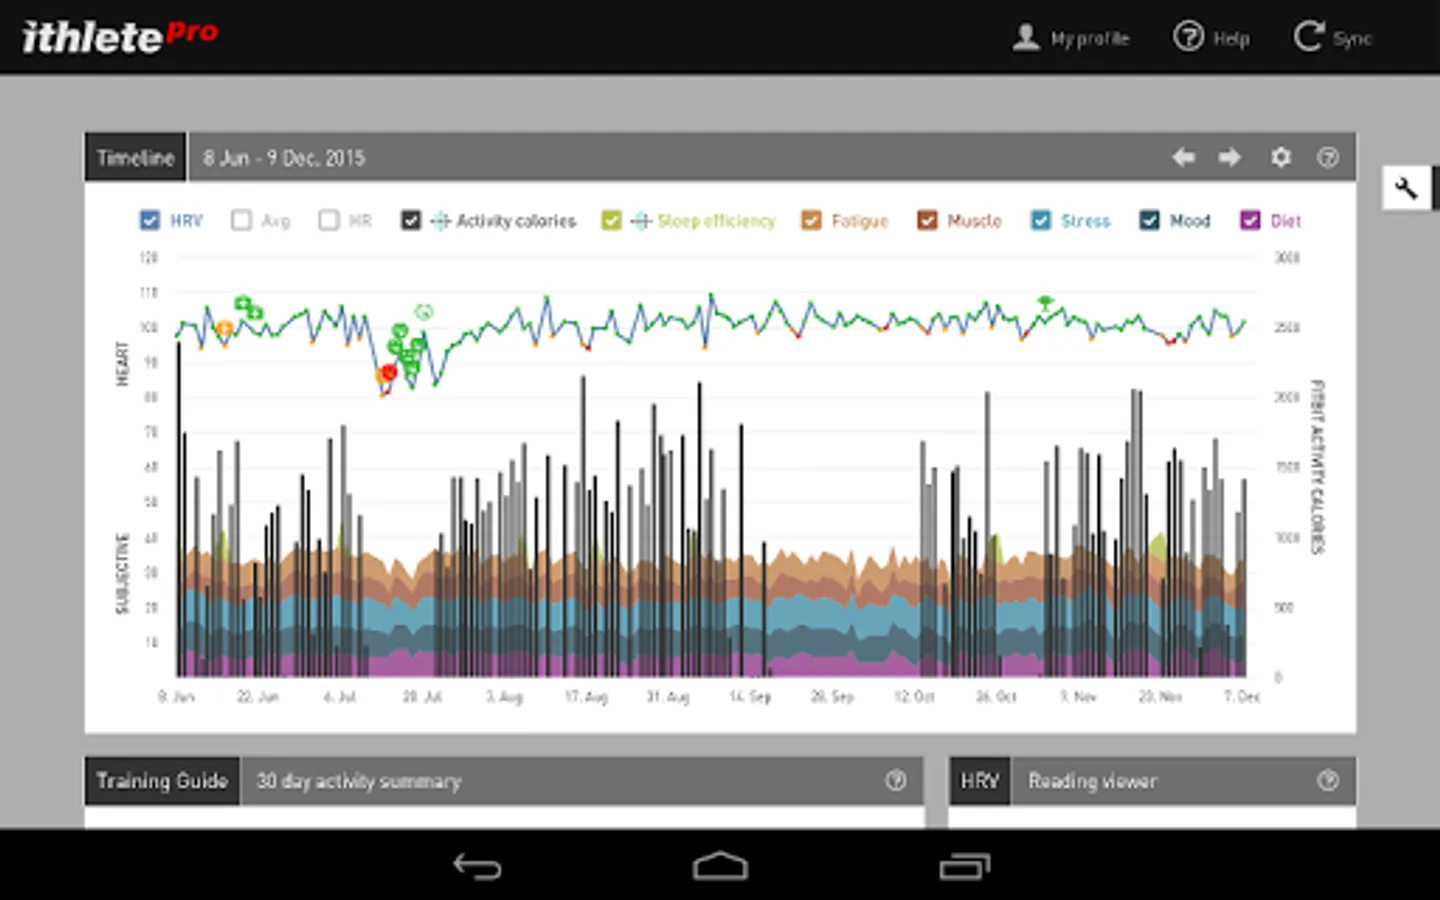Open the Help section
The height and width of the screenshot is (900, 1440).
pyautogui.click(x=1211, y=38)
